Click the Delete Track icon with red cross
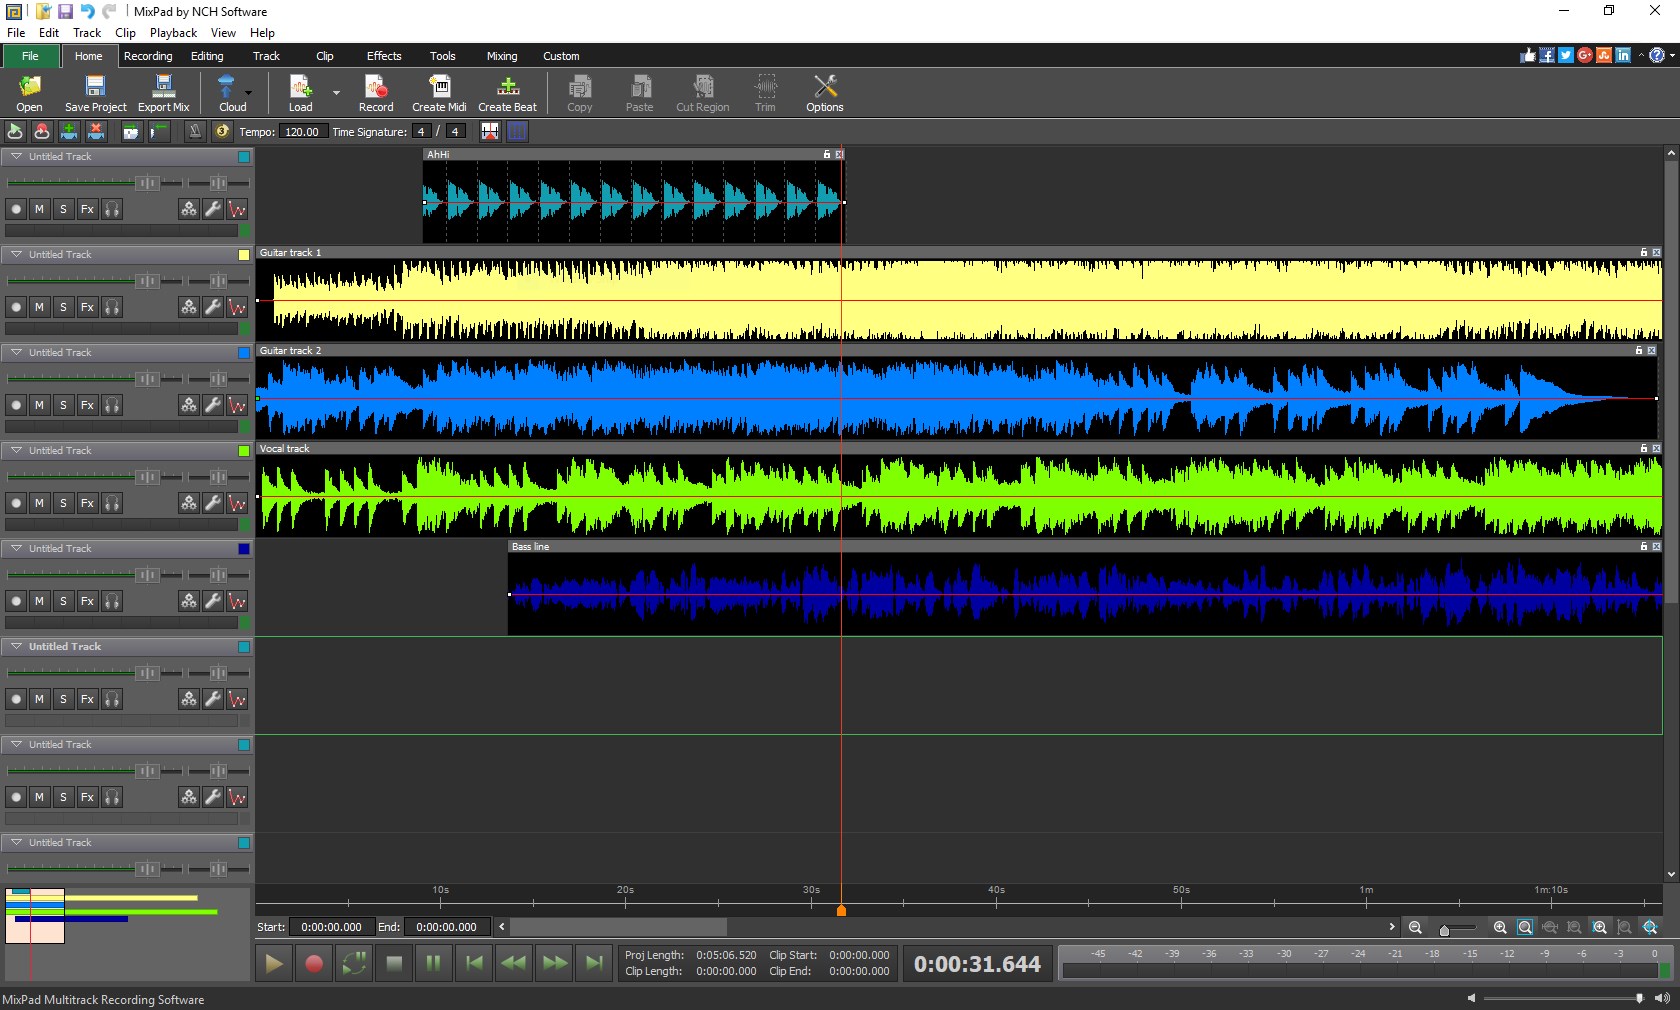 point(96,131)
